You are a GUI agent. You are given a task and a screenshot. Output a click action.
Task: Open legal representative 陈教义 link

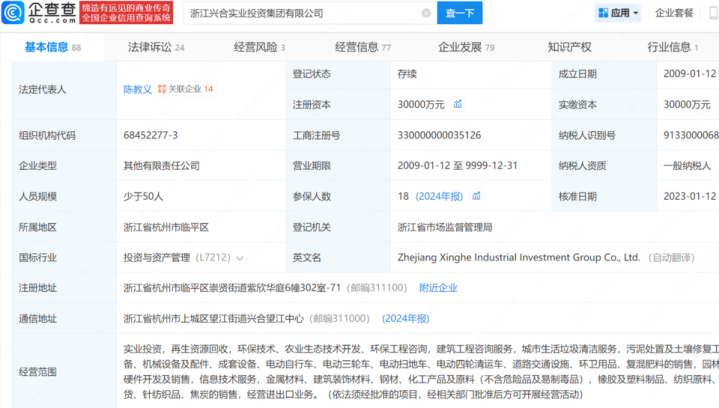point(137,89)
